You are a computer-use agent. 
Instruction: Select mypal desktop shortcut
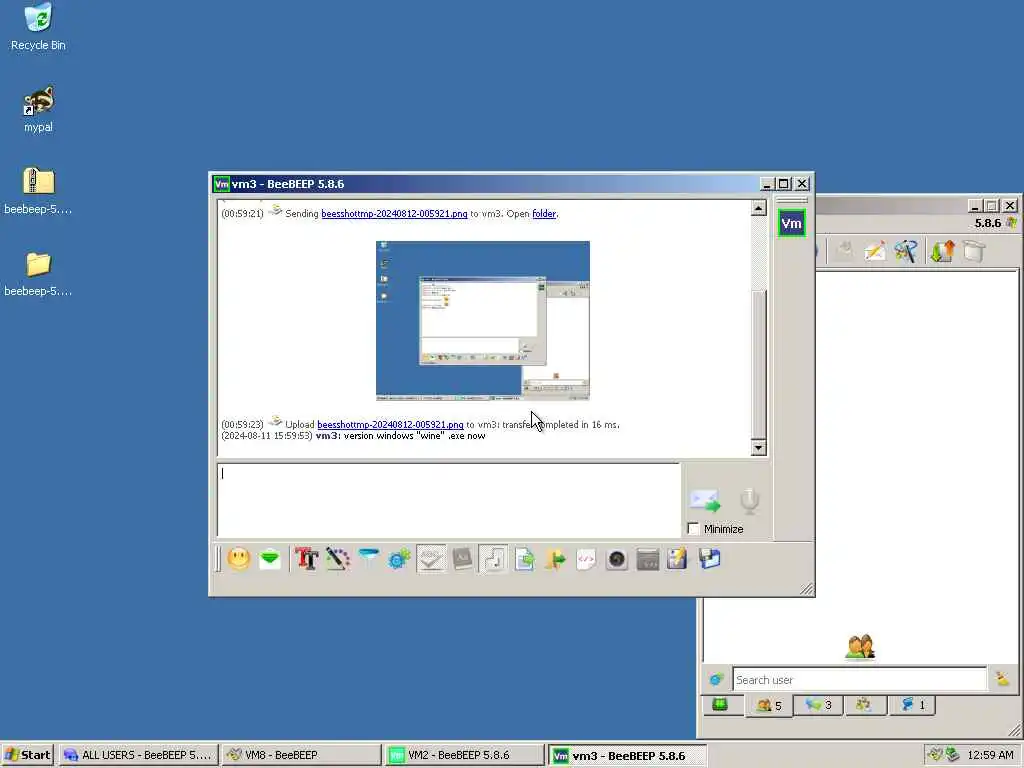(39, 110)
